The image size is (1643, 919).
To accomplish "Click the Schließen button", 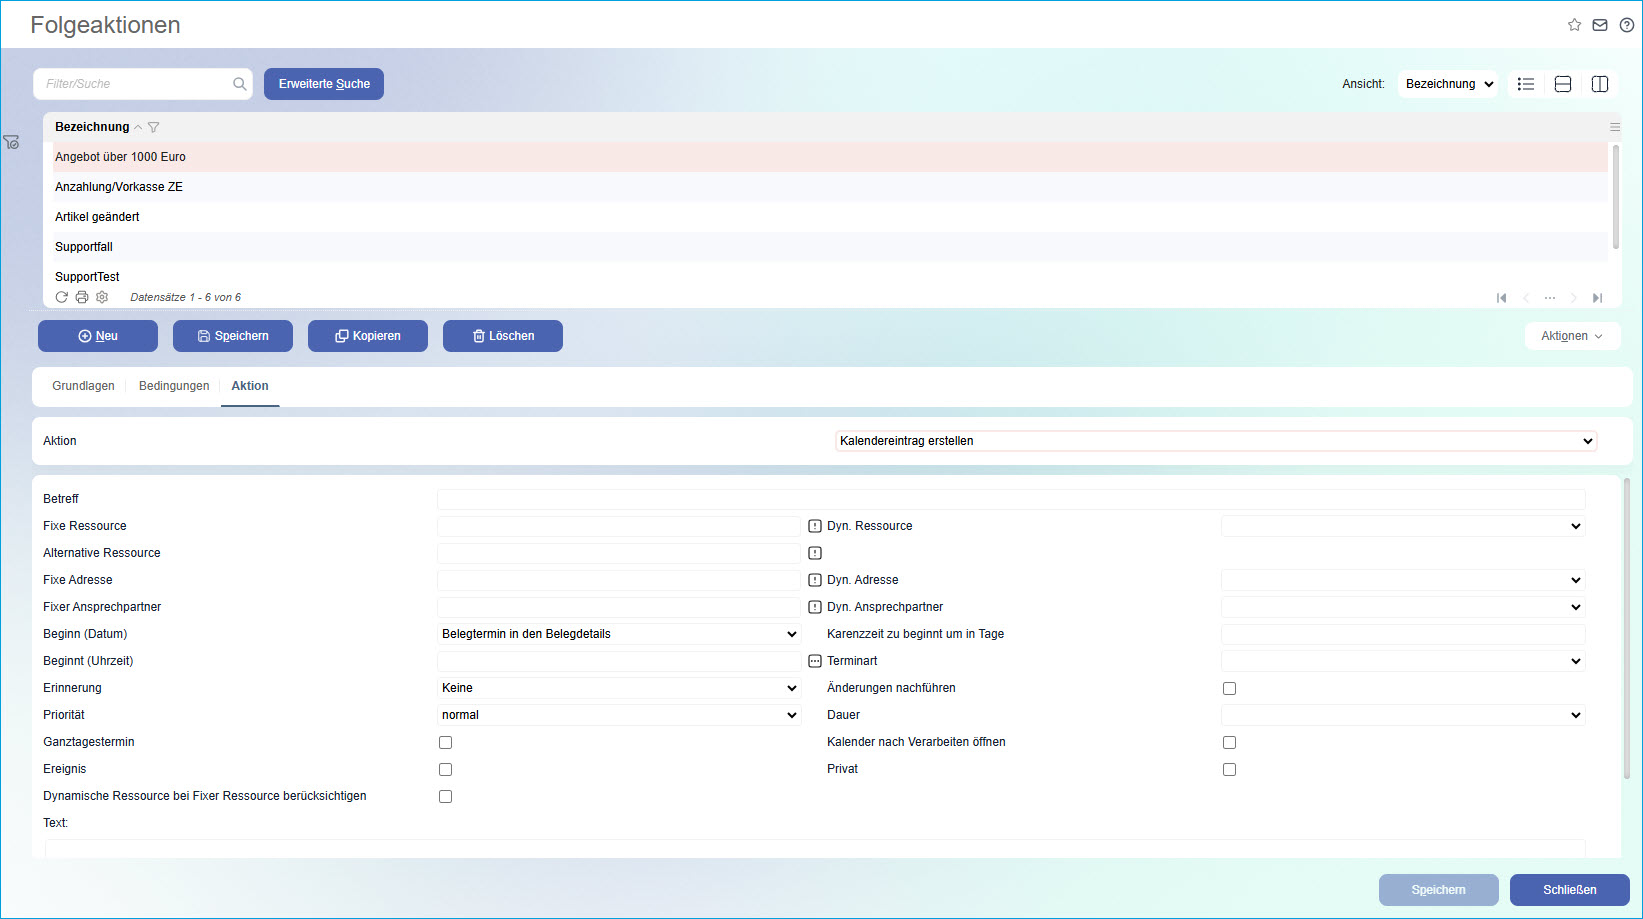I will click(x=1569, y=890).
